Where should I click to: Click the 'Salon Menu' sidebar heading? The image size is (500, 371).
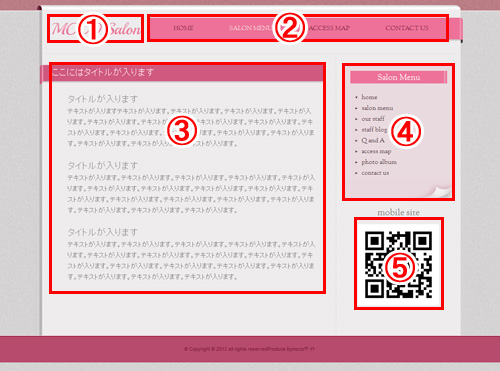[x=398, y=77]
